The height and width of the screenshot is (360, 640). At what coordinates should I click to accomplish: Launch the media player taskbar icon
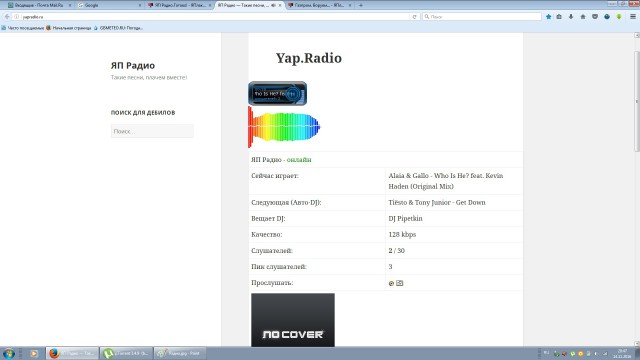coord(34,353)
